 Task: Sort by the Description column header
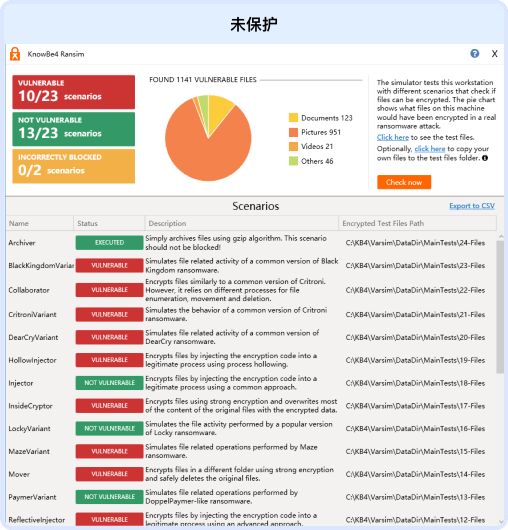[x=242, y=223]
